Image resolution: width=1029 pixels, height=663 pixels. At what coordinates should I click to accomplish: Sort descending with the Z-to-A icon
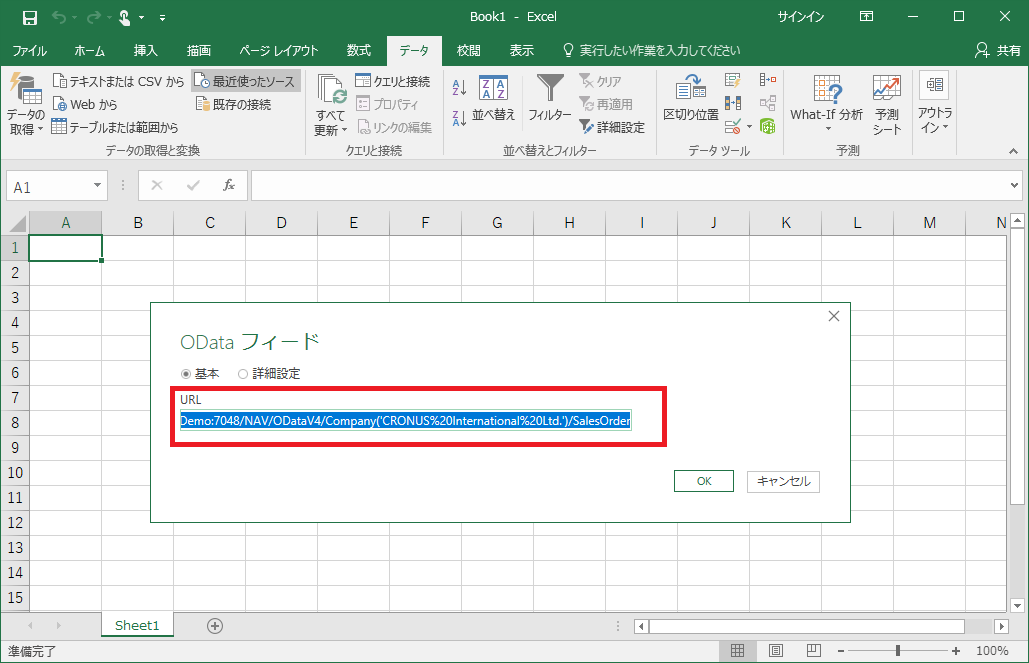point(459,118)
